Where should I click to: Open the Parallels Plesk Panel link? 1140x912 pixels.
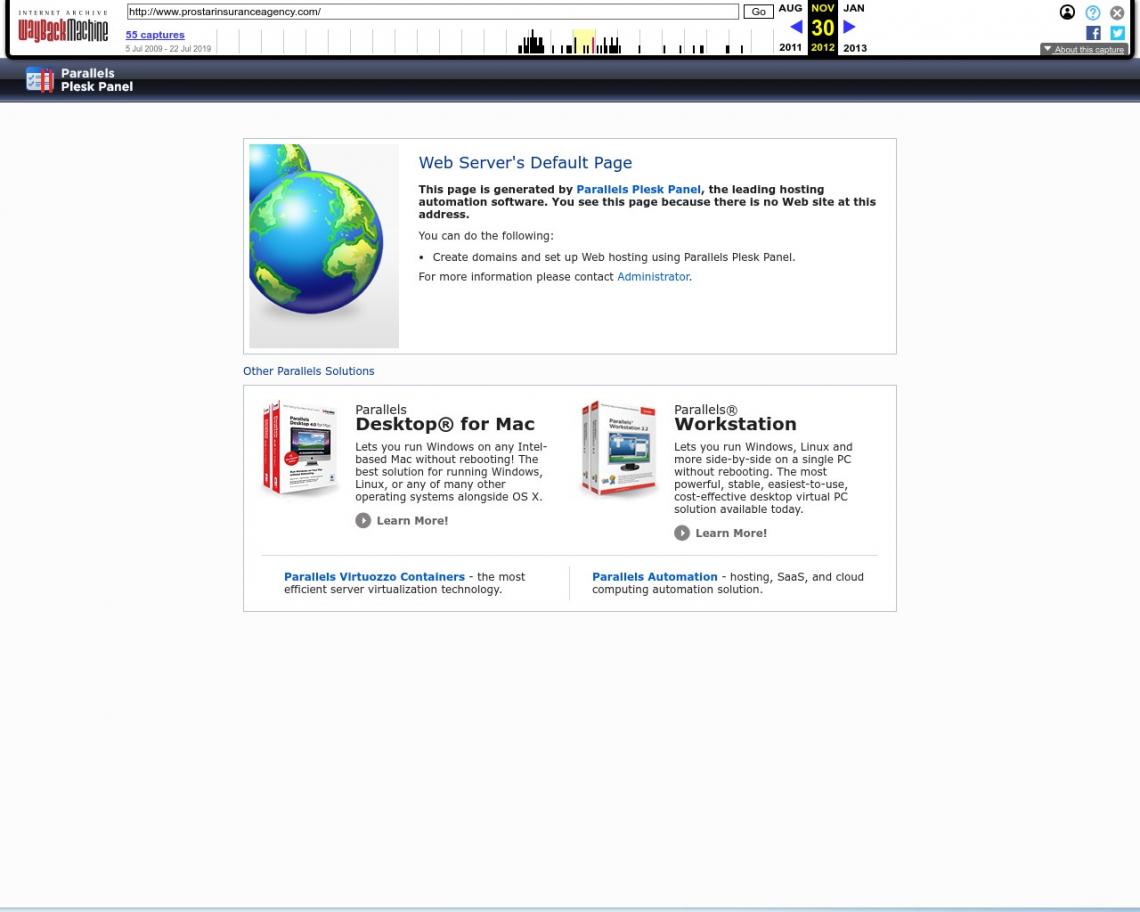[x=638, y=189]
